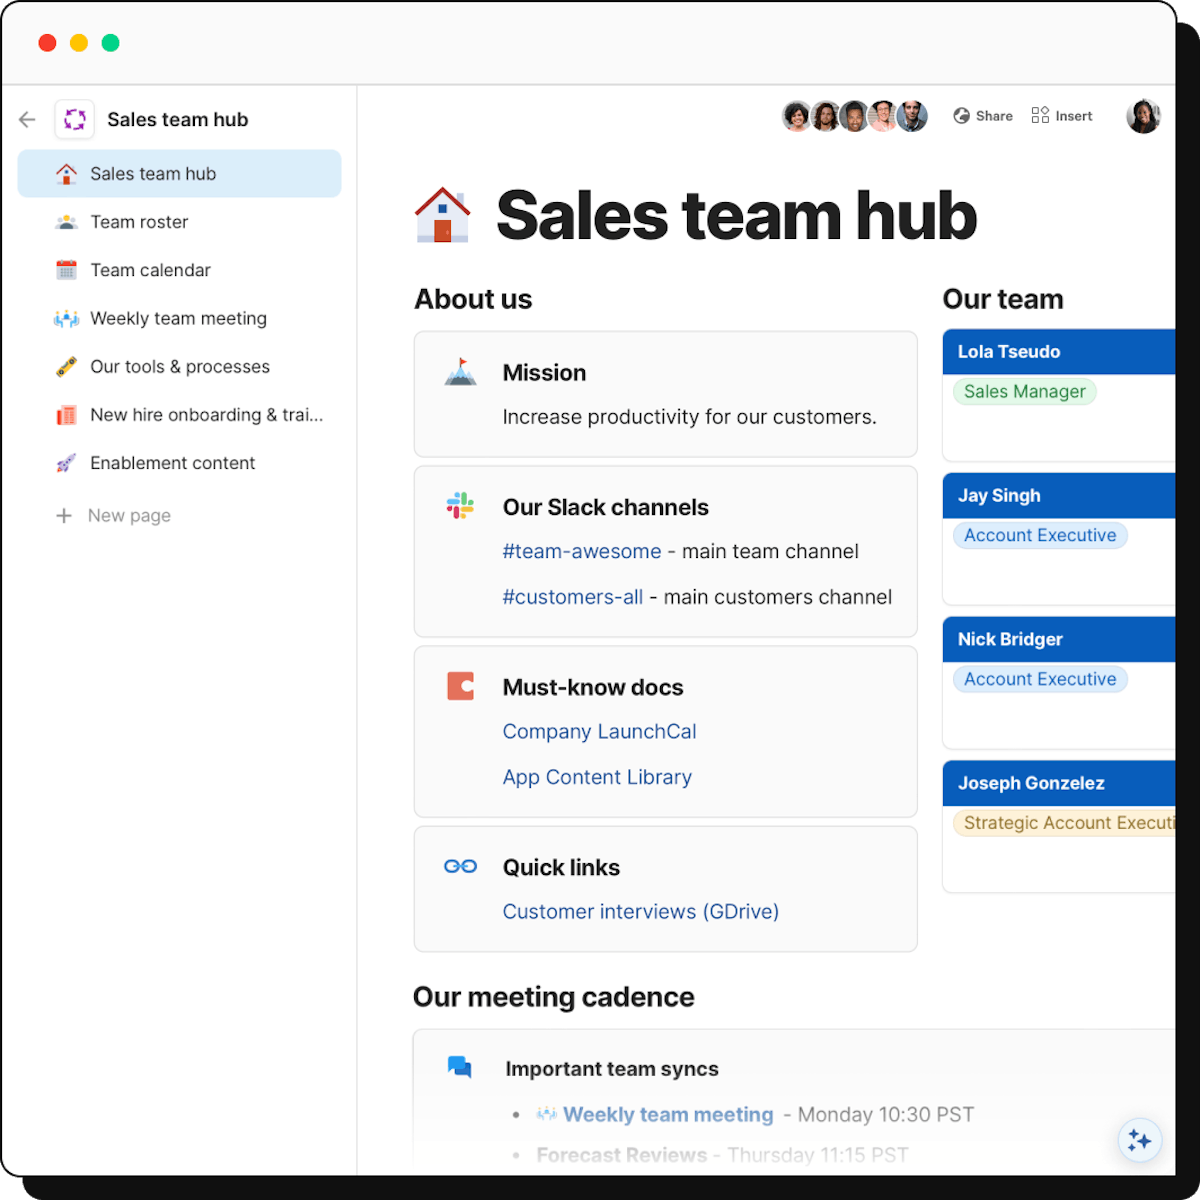Click the Quick links chain icon
The height and width of the screenshot is (1200, 1200).
point(460,866)
